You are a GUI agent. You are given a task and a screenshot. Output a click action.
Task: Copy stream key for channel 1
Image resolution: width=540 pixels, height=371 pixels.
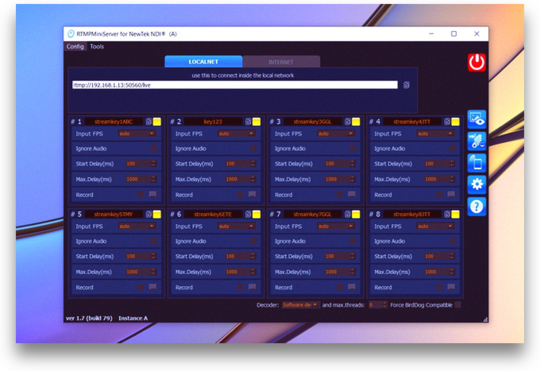coord(148,122)
